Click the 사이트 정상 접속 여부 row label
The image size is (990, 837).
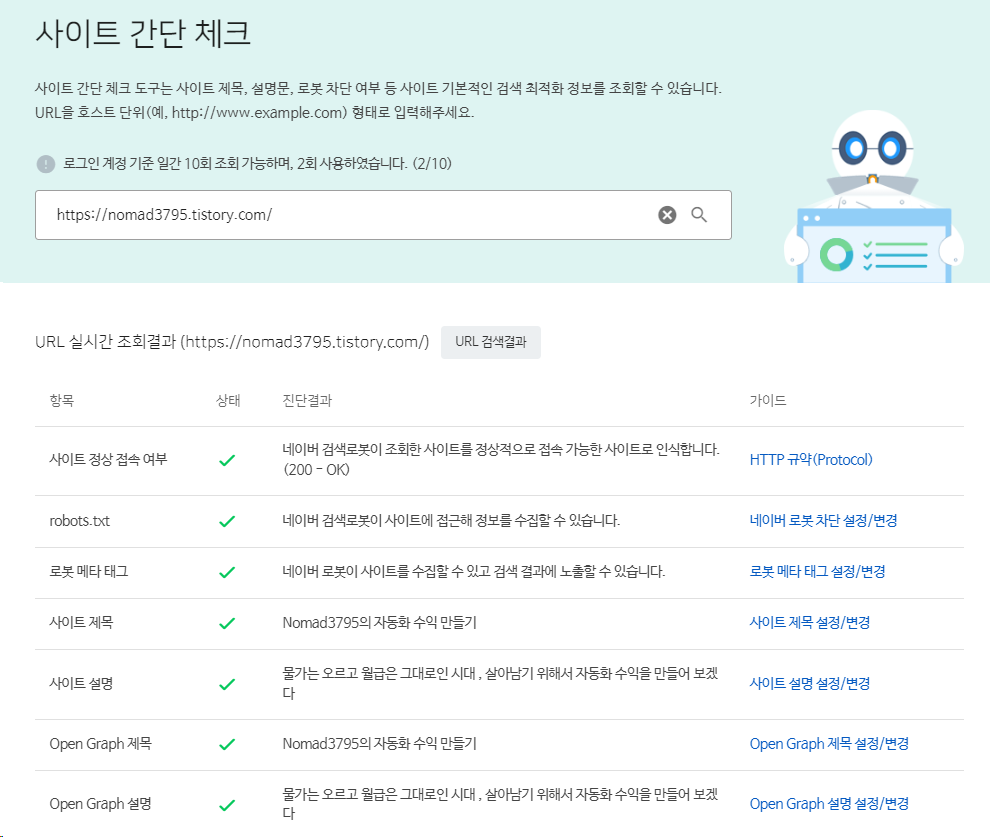coord(108,460)
